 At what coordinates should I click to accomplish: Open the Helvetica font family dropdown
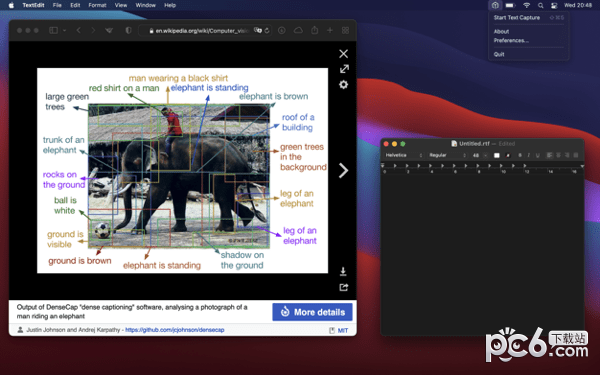[x=404, y=155]
